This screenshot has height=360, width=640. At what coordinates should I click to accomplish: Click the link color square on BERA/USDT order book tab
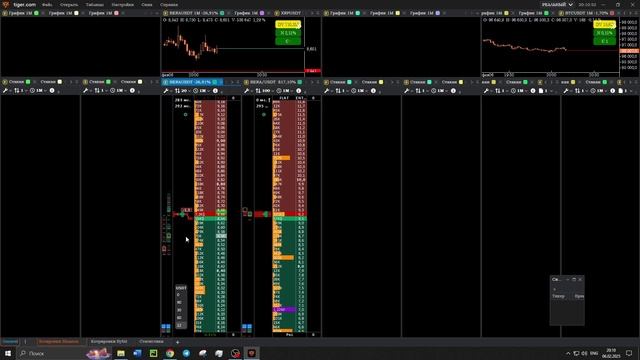(x=300, y=82)
